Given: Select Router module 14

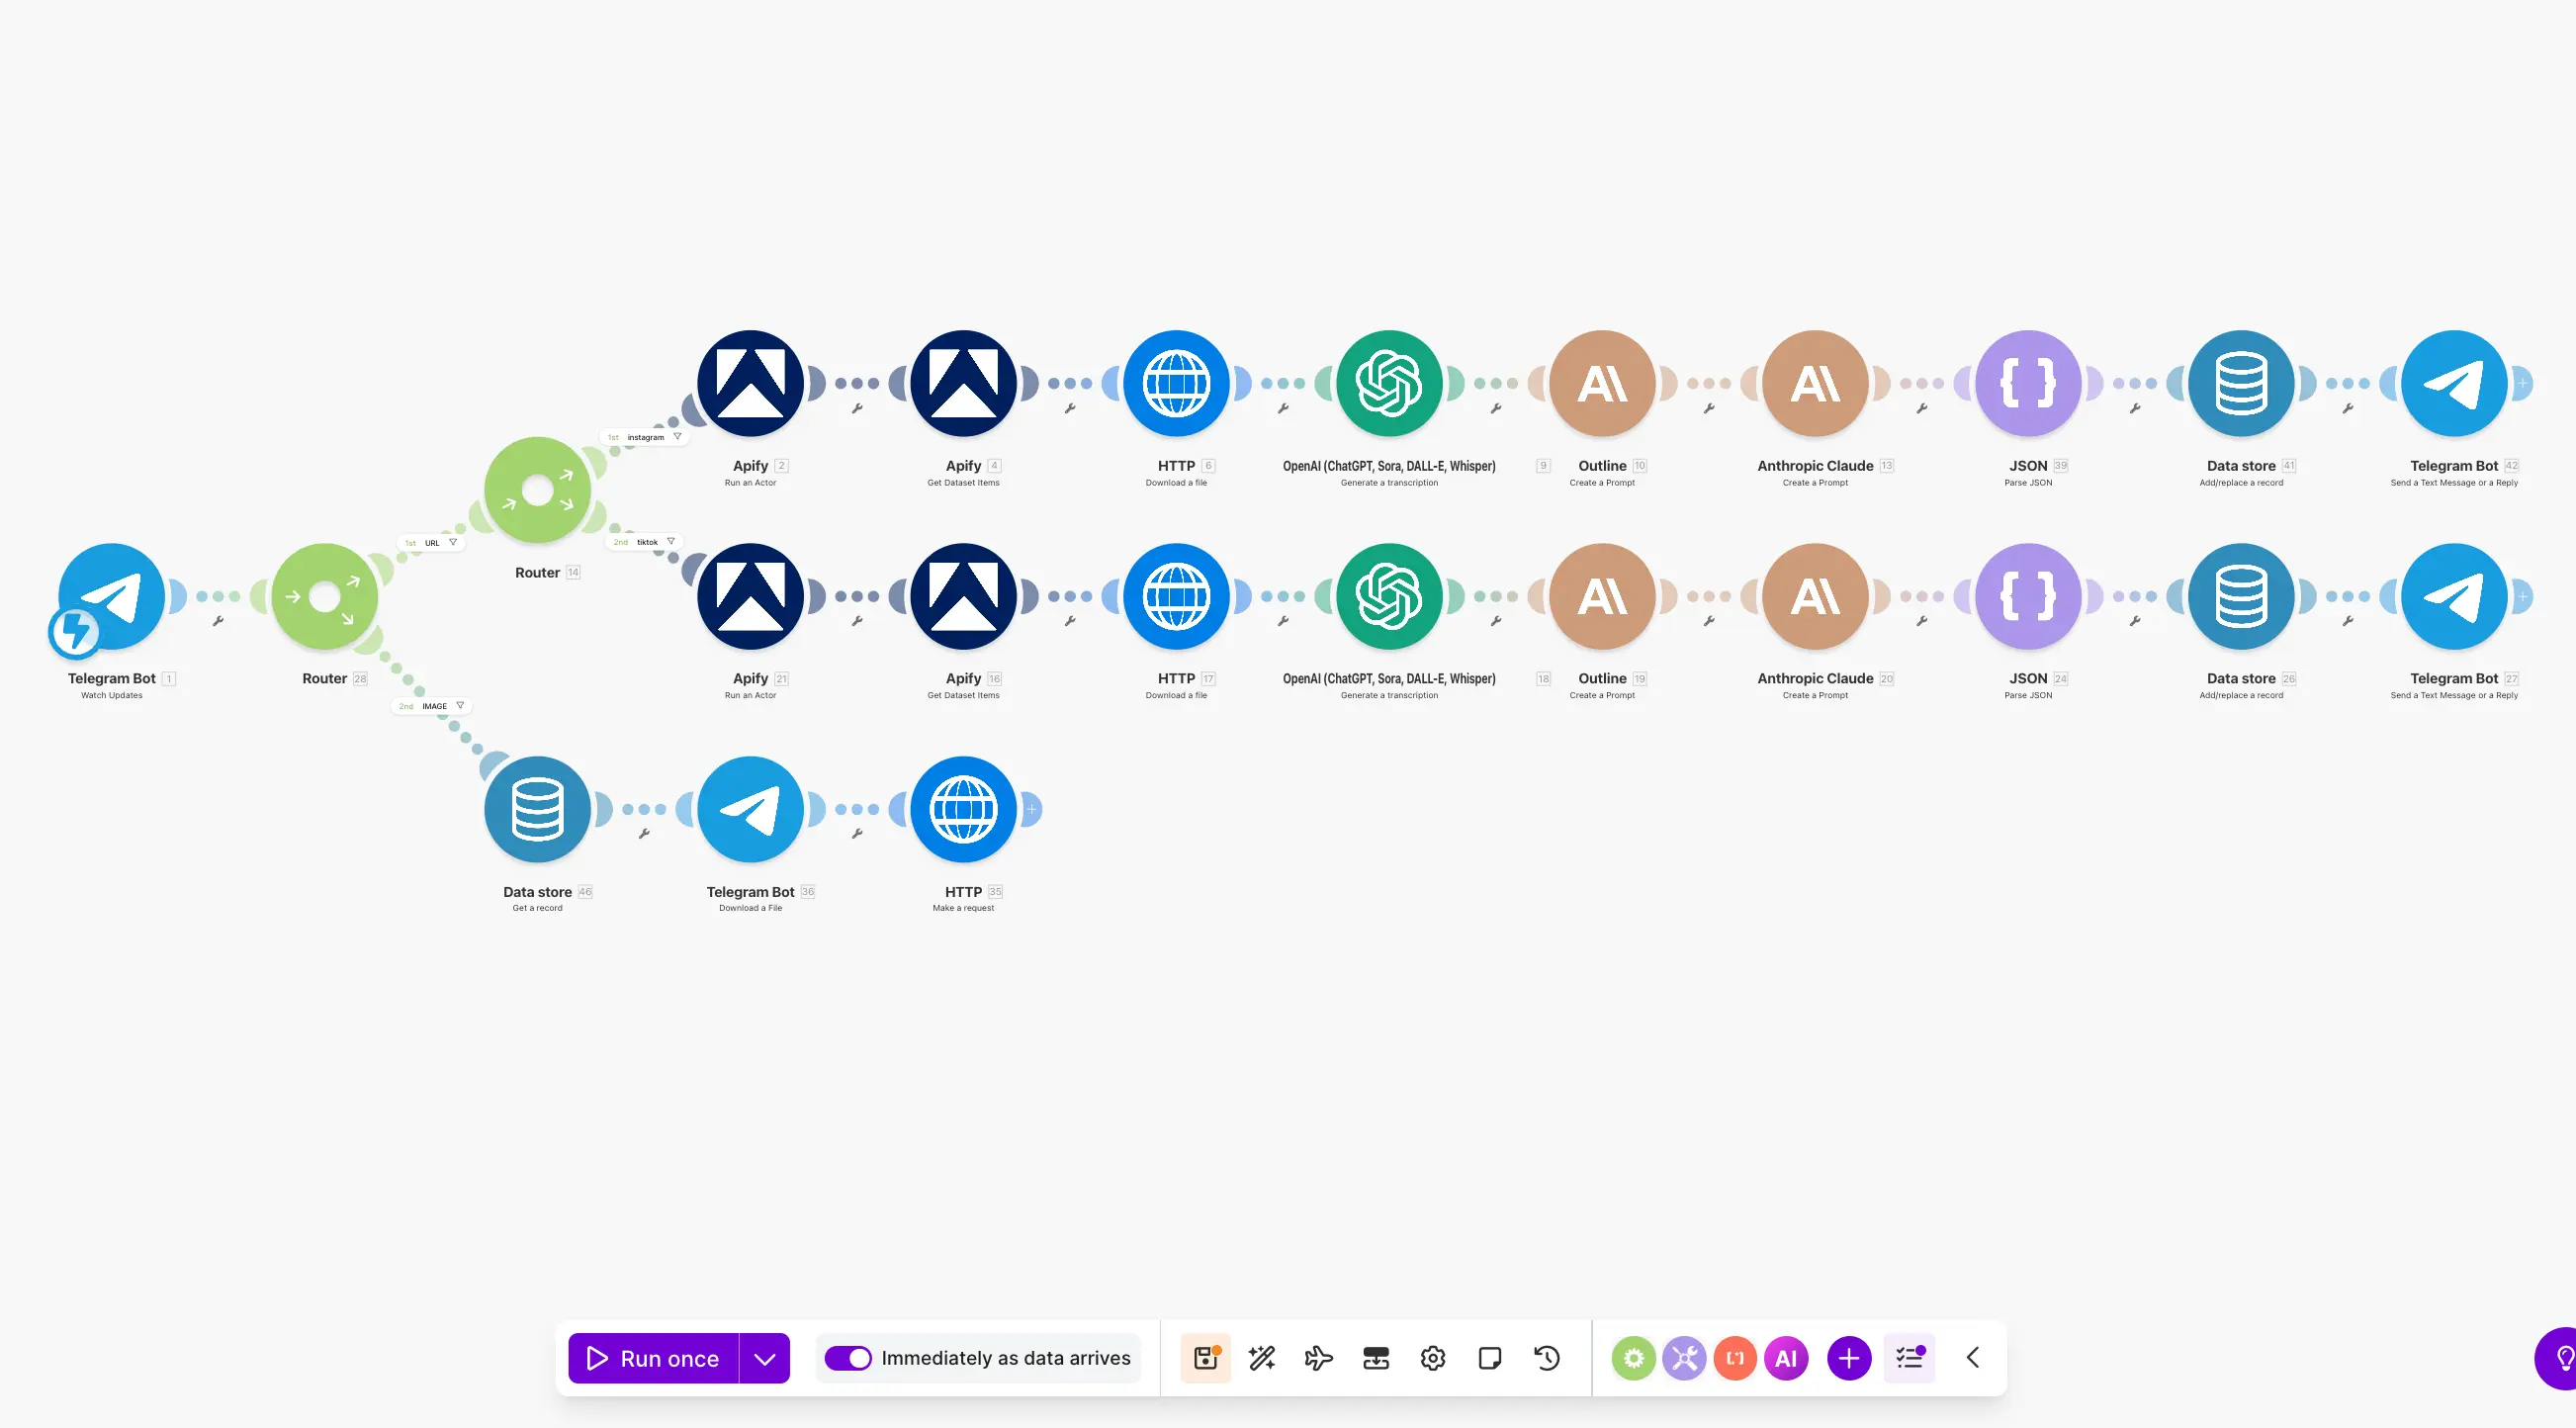Looking at the screenshot, I should pyautogui.click(x=537, y=490).
